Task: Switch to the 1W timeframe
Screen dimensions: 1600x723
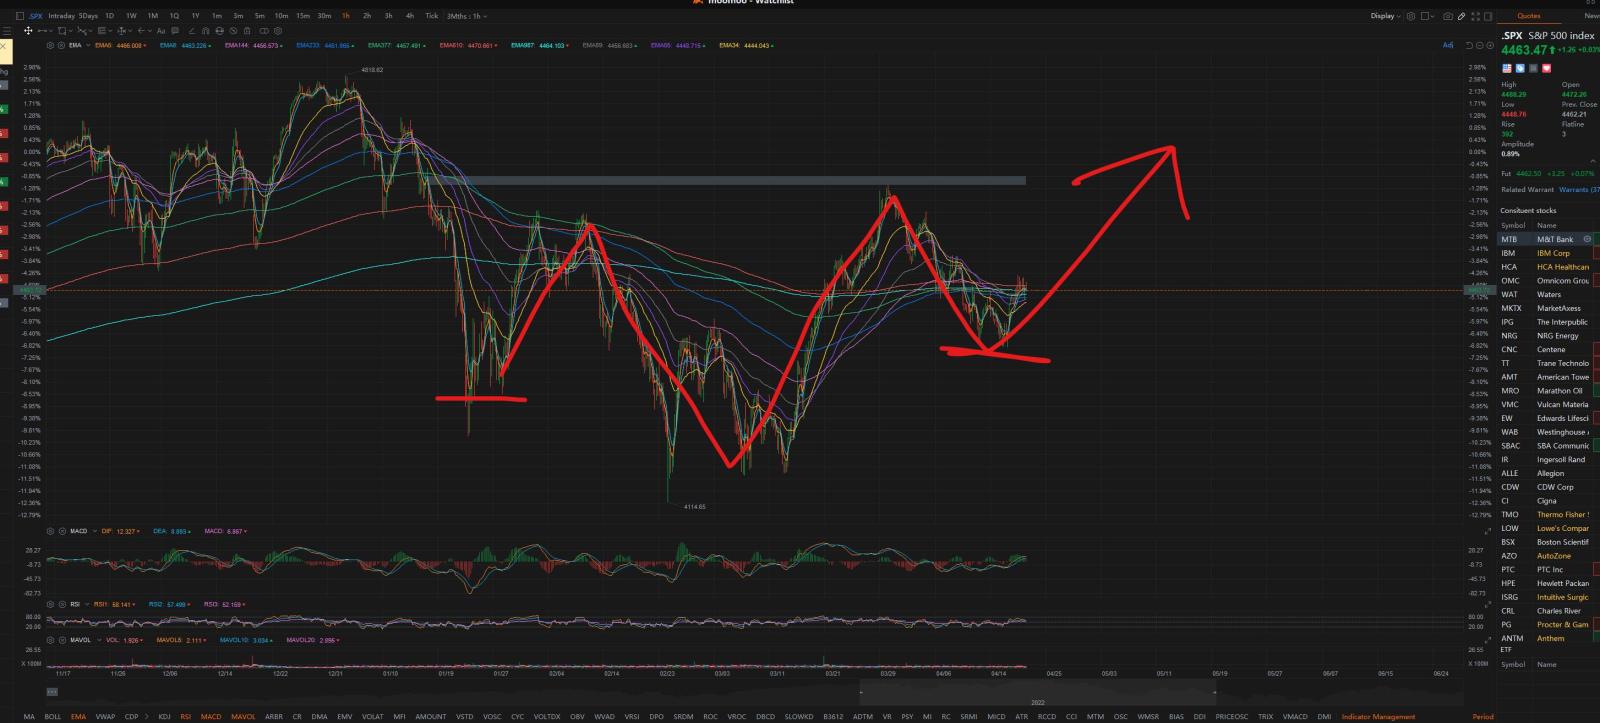Action: (x=131, y=16)
